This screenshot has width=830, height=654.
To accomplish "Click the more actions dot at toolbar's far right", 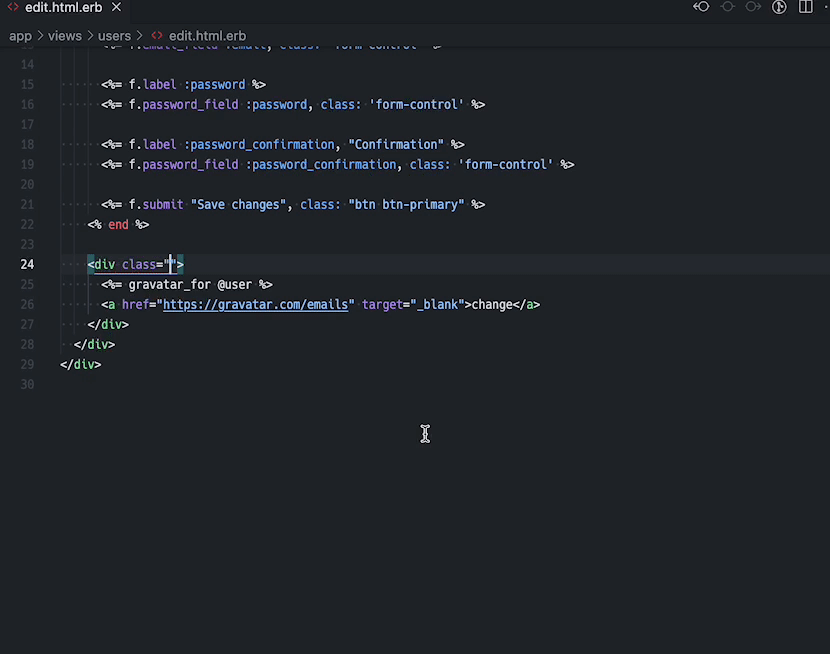I will [x=826, y=7].
